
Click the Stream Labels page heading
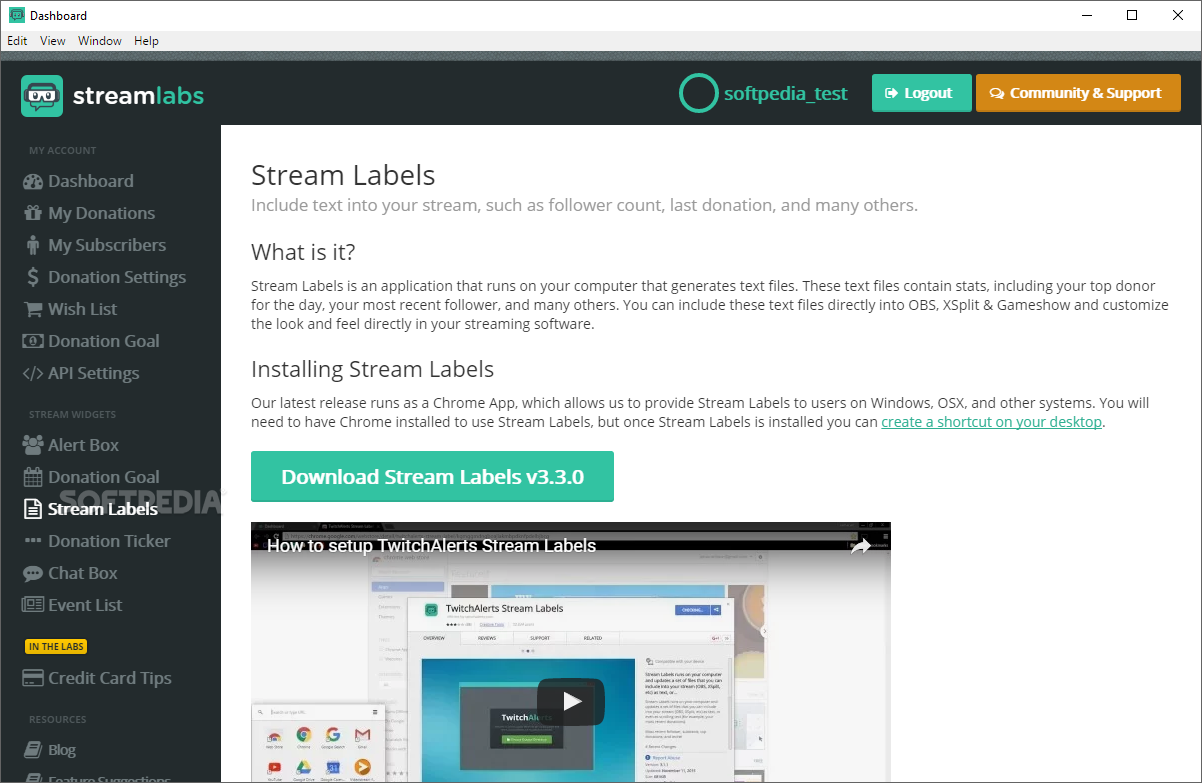coord(343,176)
